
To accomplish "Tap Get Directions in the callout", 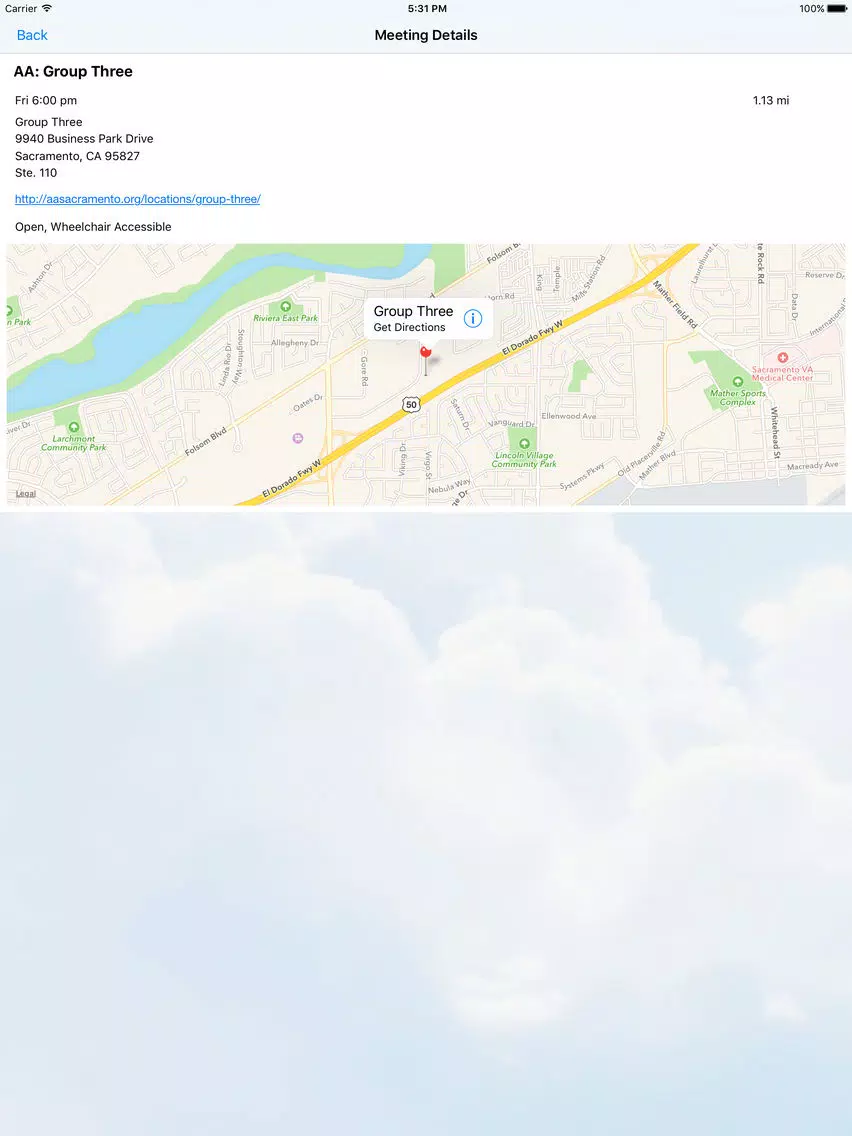I will point(409,327).
